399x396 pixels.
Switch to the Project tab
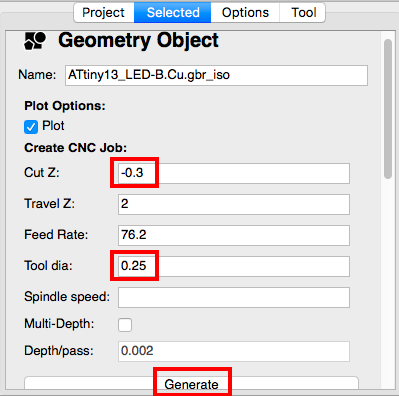[104, 13]
